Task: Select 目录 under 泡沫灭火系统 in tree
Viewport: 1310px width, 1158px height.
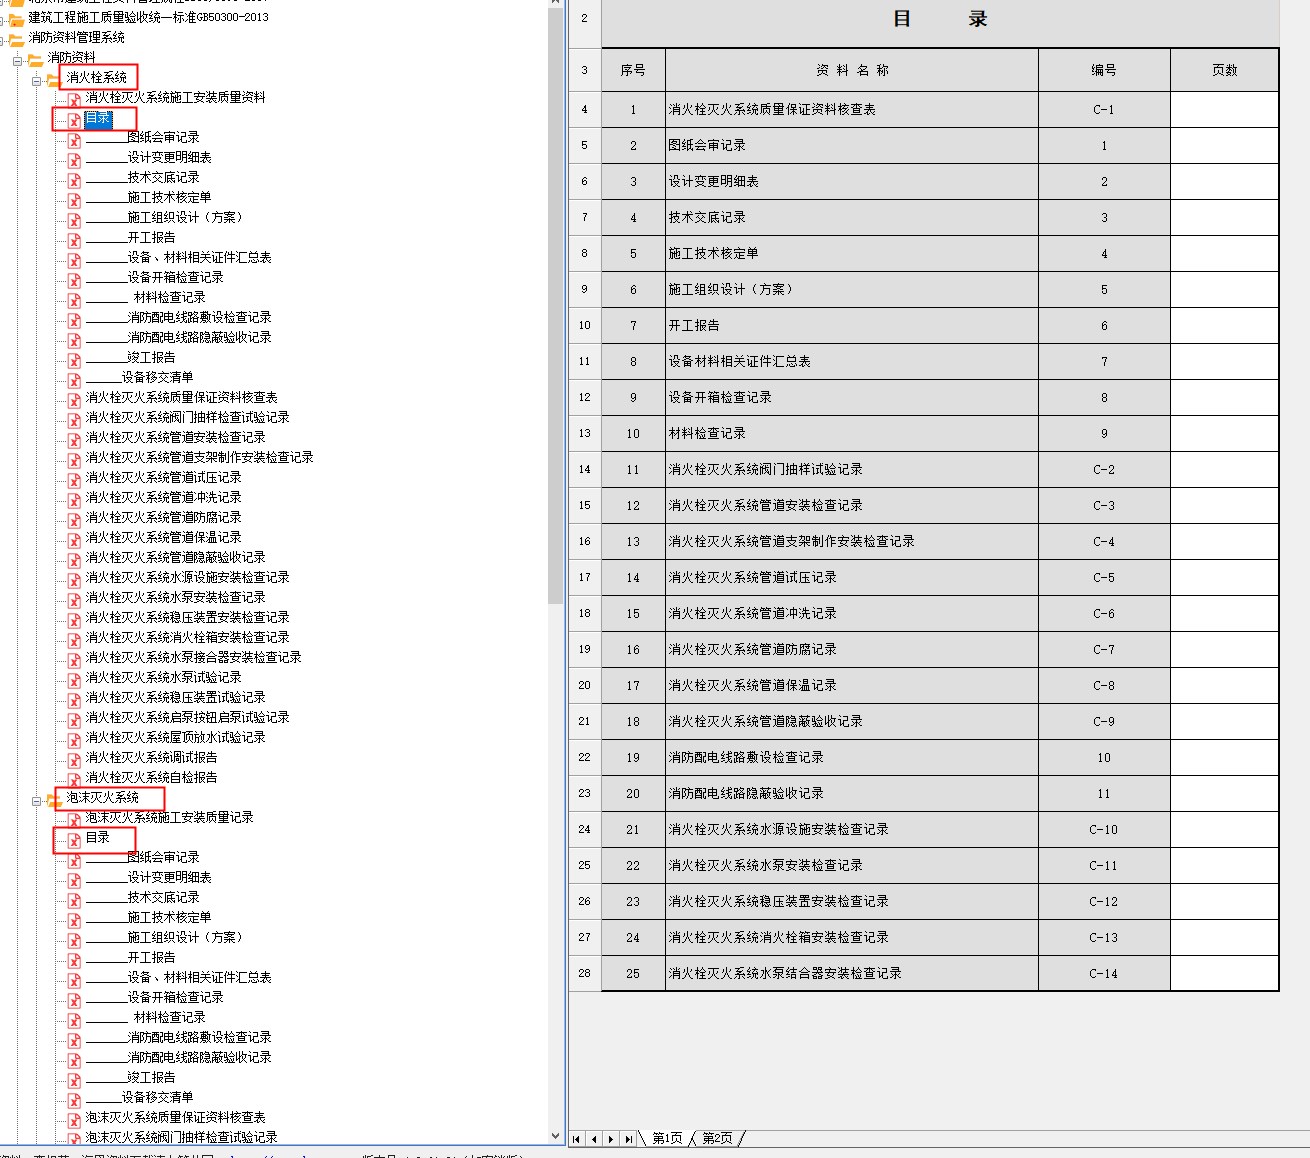Action: 97,838
